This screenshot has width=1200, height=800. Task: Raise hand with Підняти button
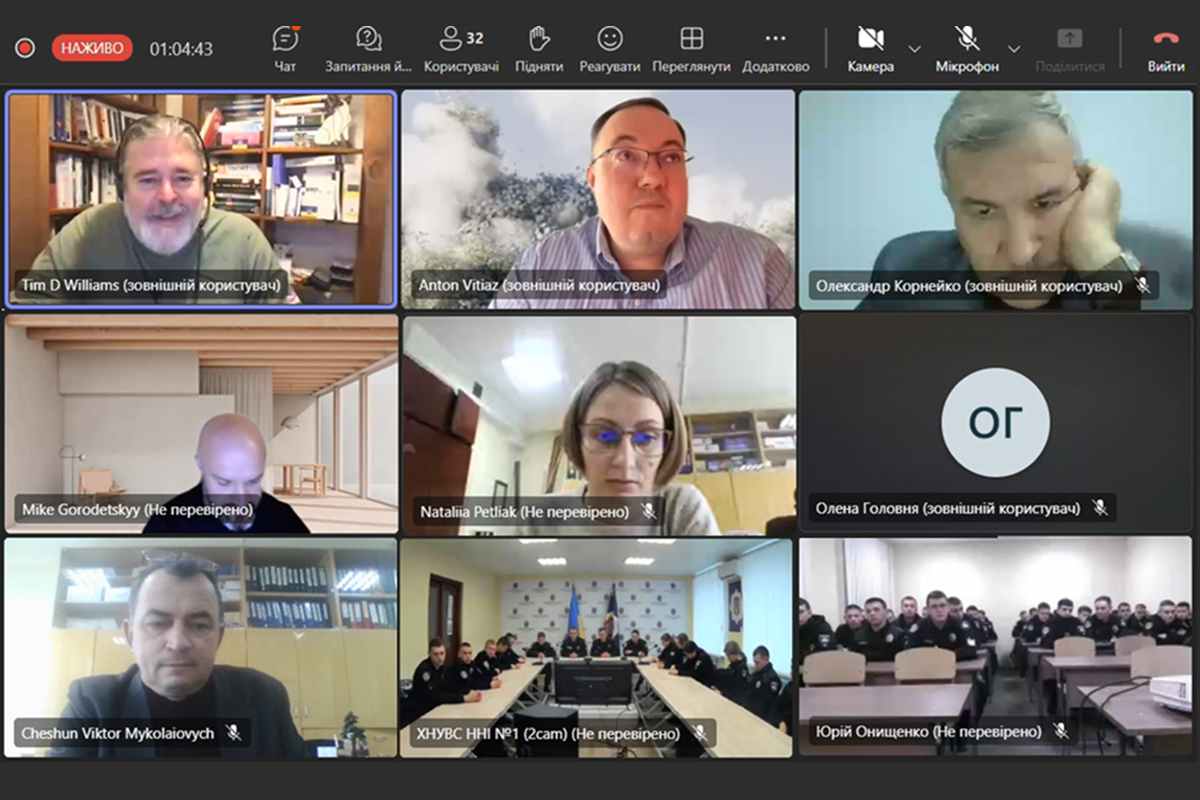[x=539, y=47]
